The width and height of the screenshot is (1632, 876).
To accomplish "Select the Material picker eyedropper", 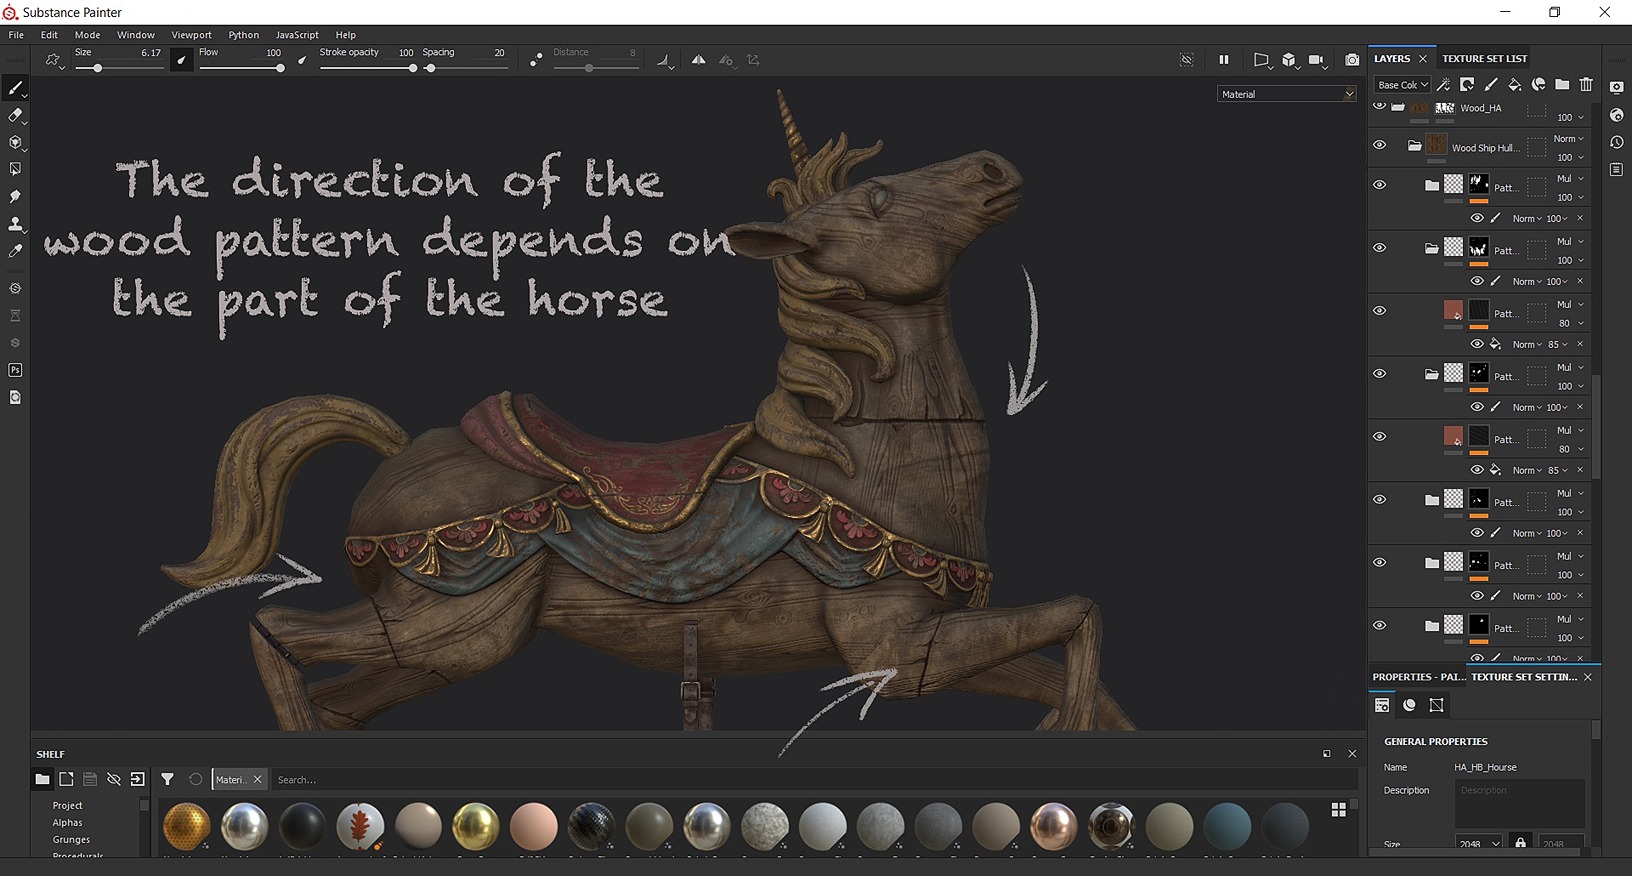I will [x=15, y=252].
